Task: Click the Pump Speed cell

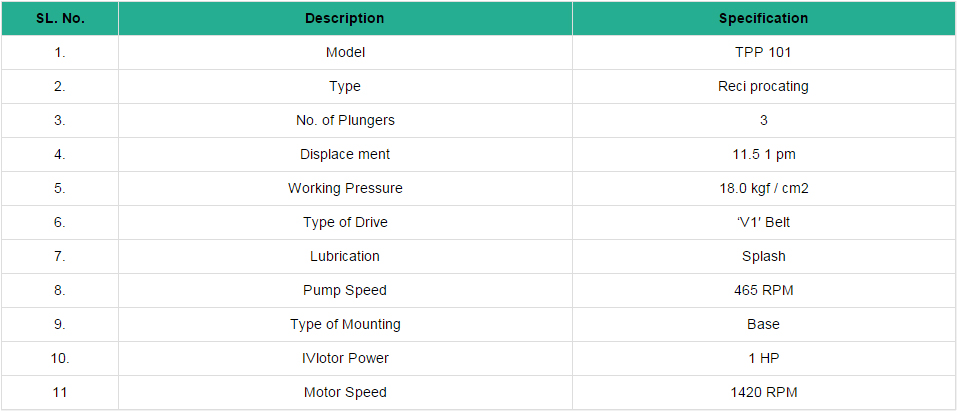Action: 344,290
